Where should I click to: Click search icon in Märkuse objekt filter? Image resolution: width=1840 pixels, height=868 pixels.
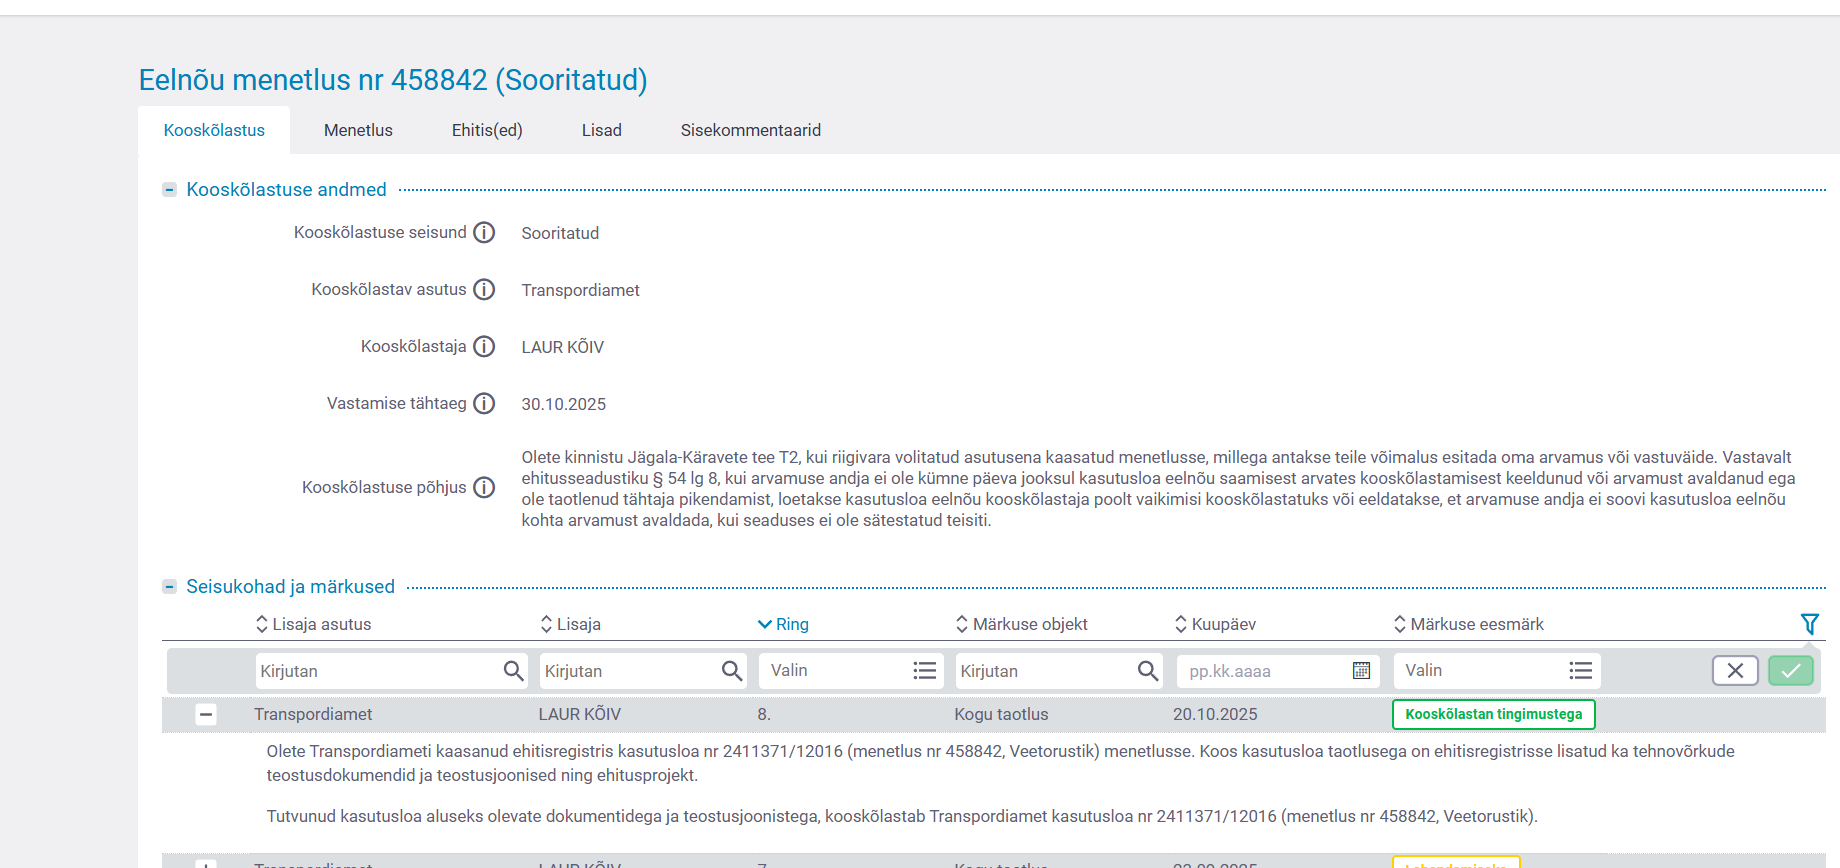click(x=1147, y=671)
